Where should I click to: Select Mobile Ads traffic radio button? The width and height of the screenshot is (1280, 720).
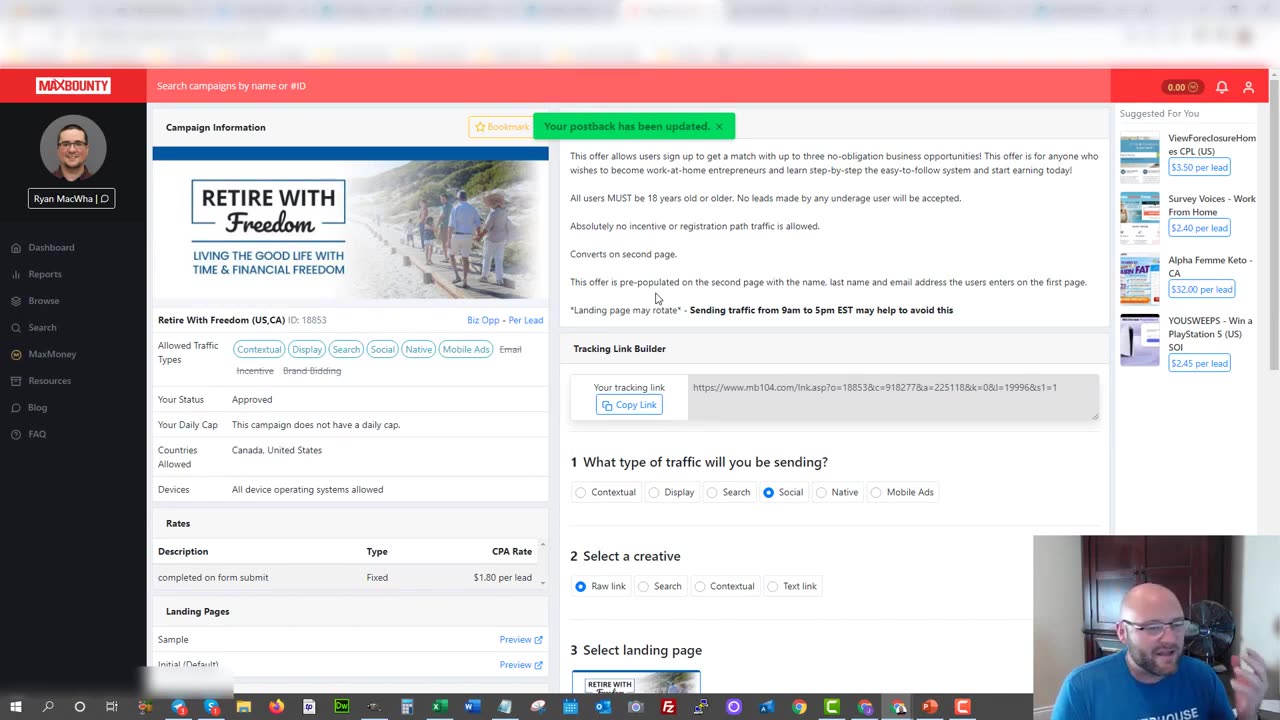tap(876, 492)
